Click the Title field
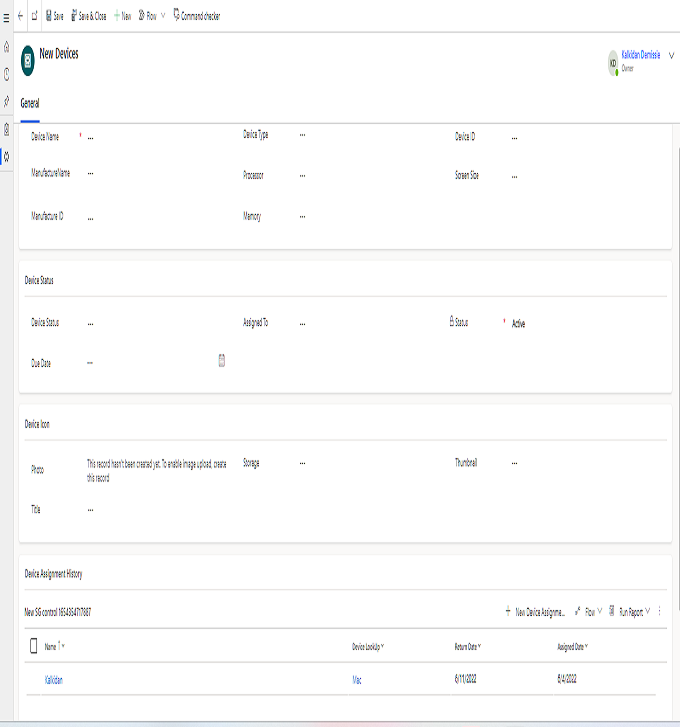Viewport: 680px width, 727px height. click(x=158, y=510)
